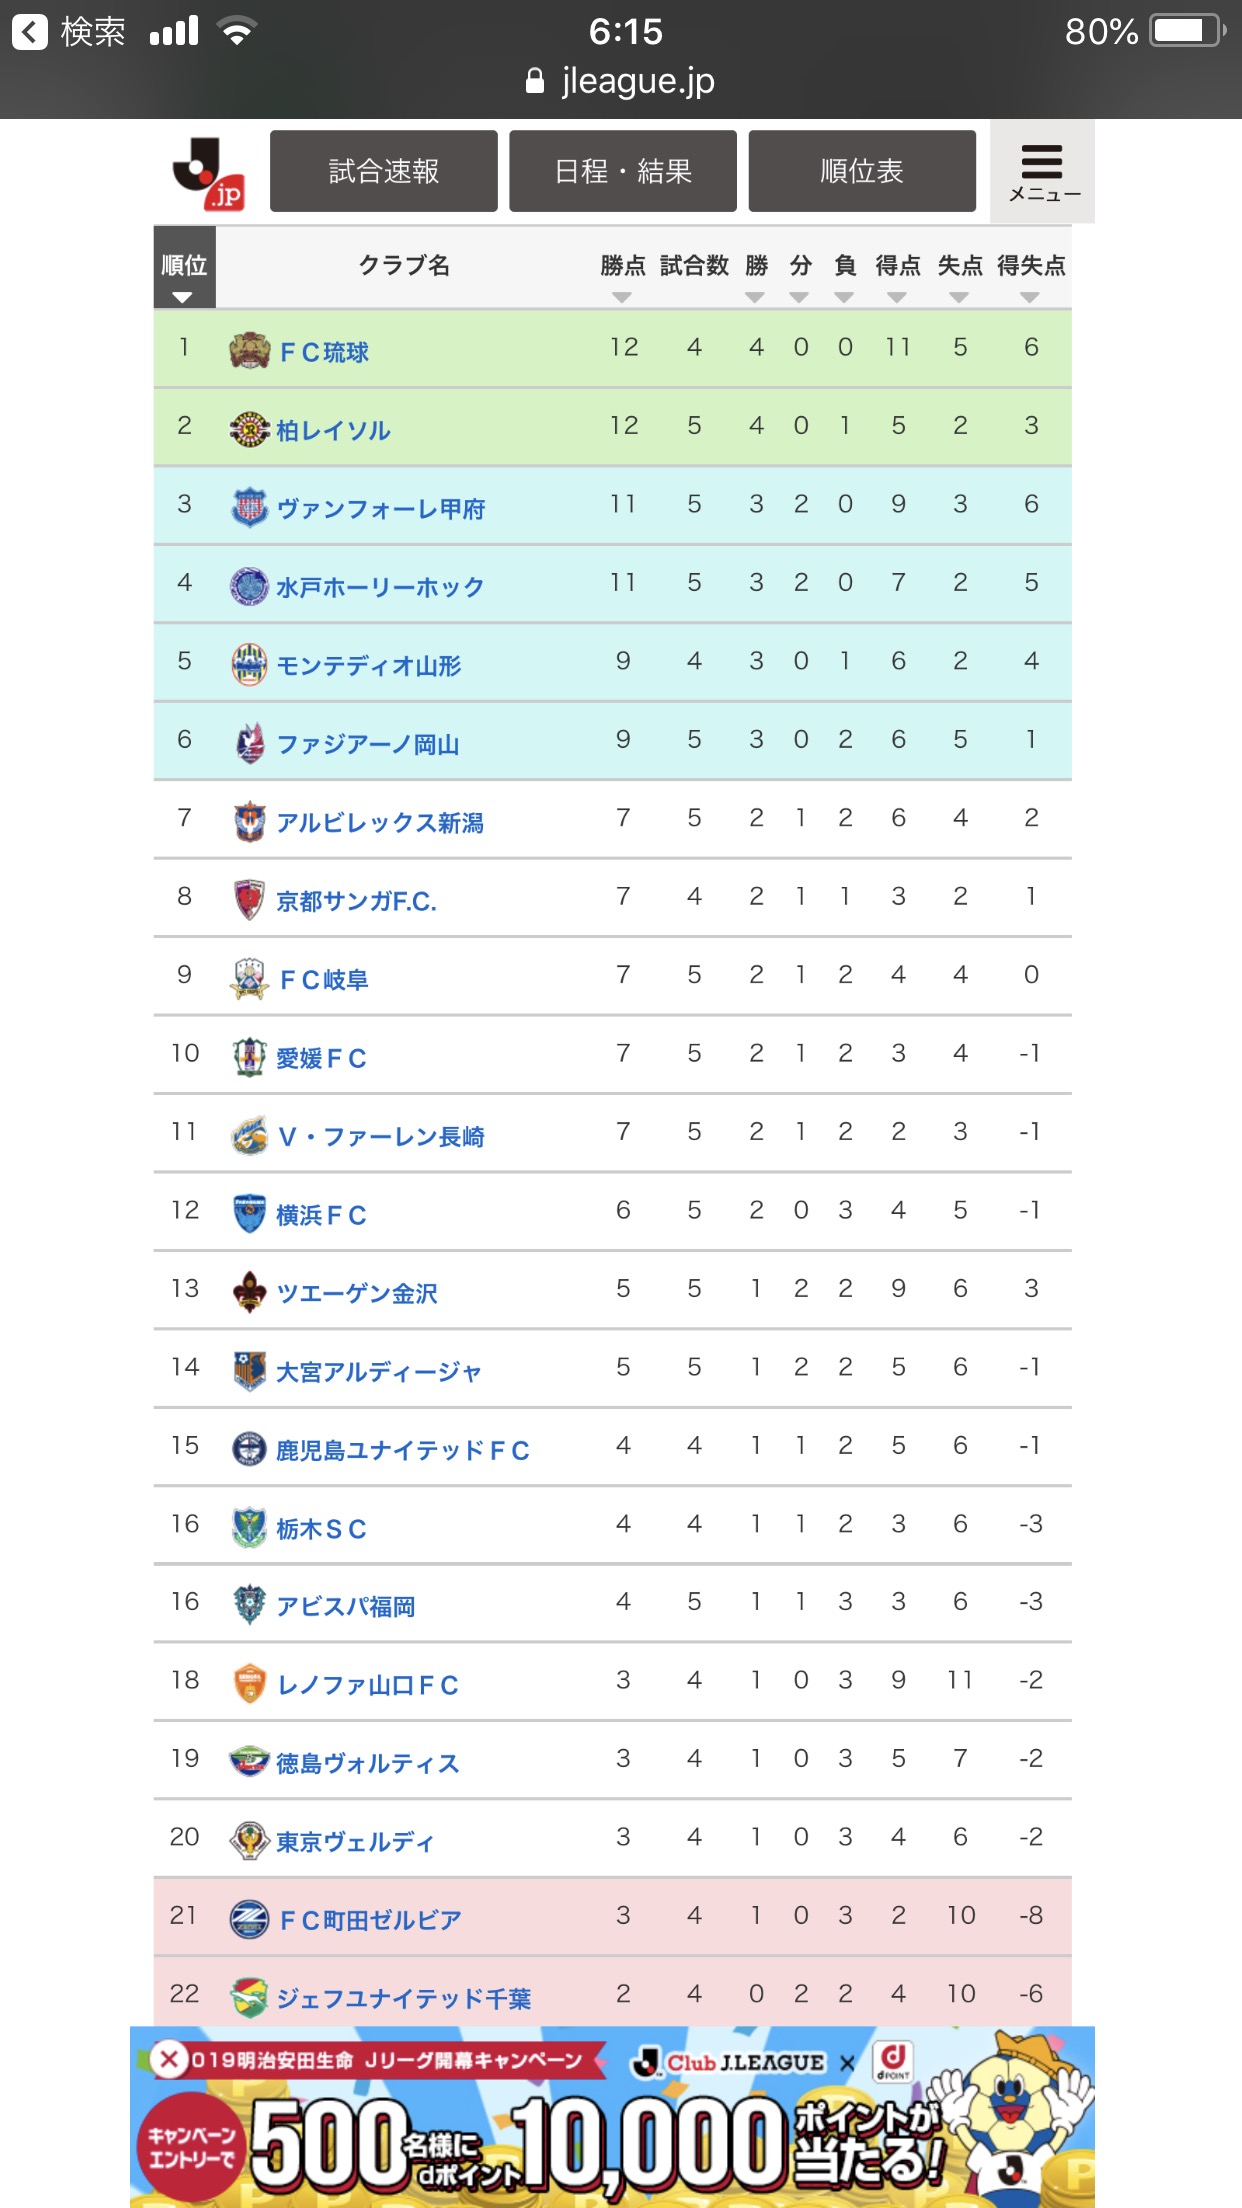Image resolution: width=1242 pixels, height=2208 pixels.
Task: Sort table by 勝点 arrow
Action: tap(622, 297)
